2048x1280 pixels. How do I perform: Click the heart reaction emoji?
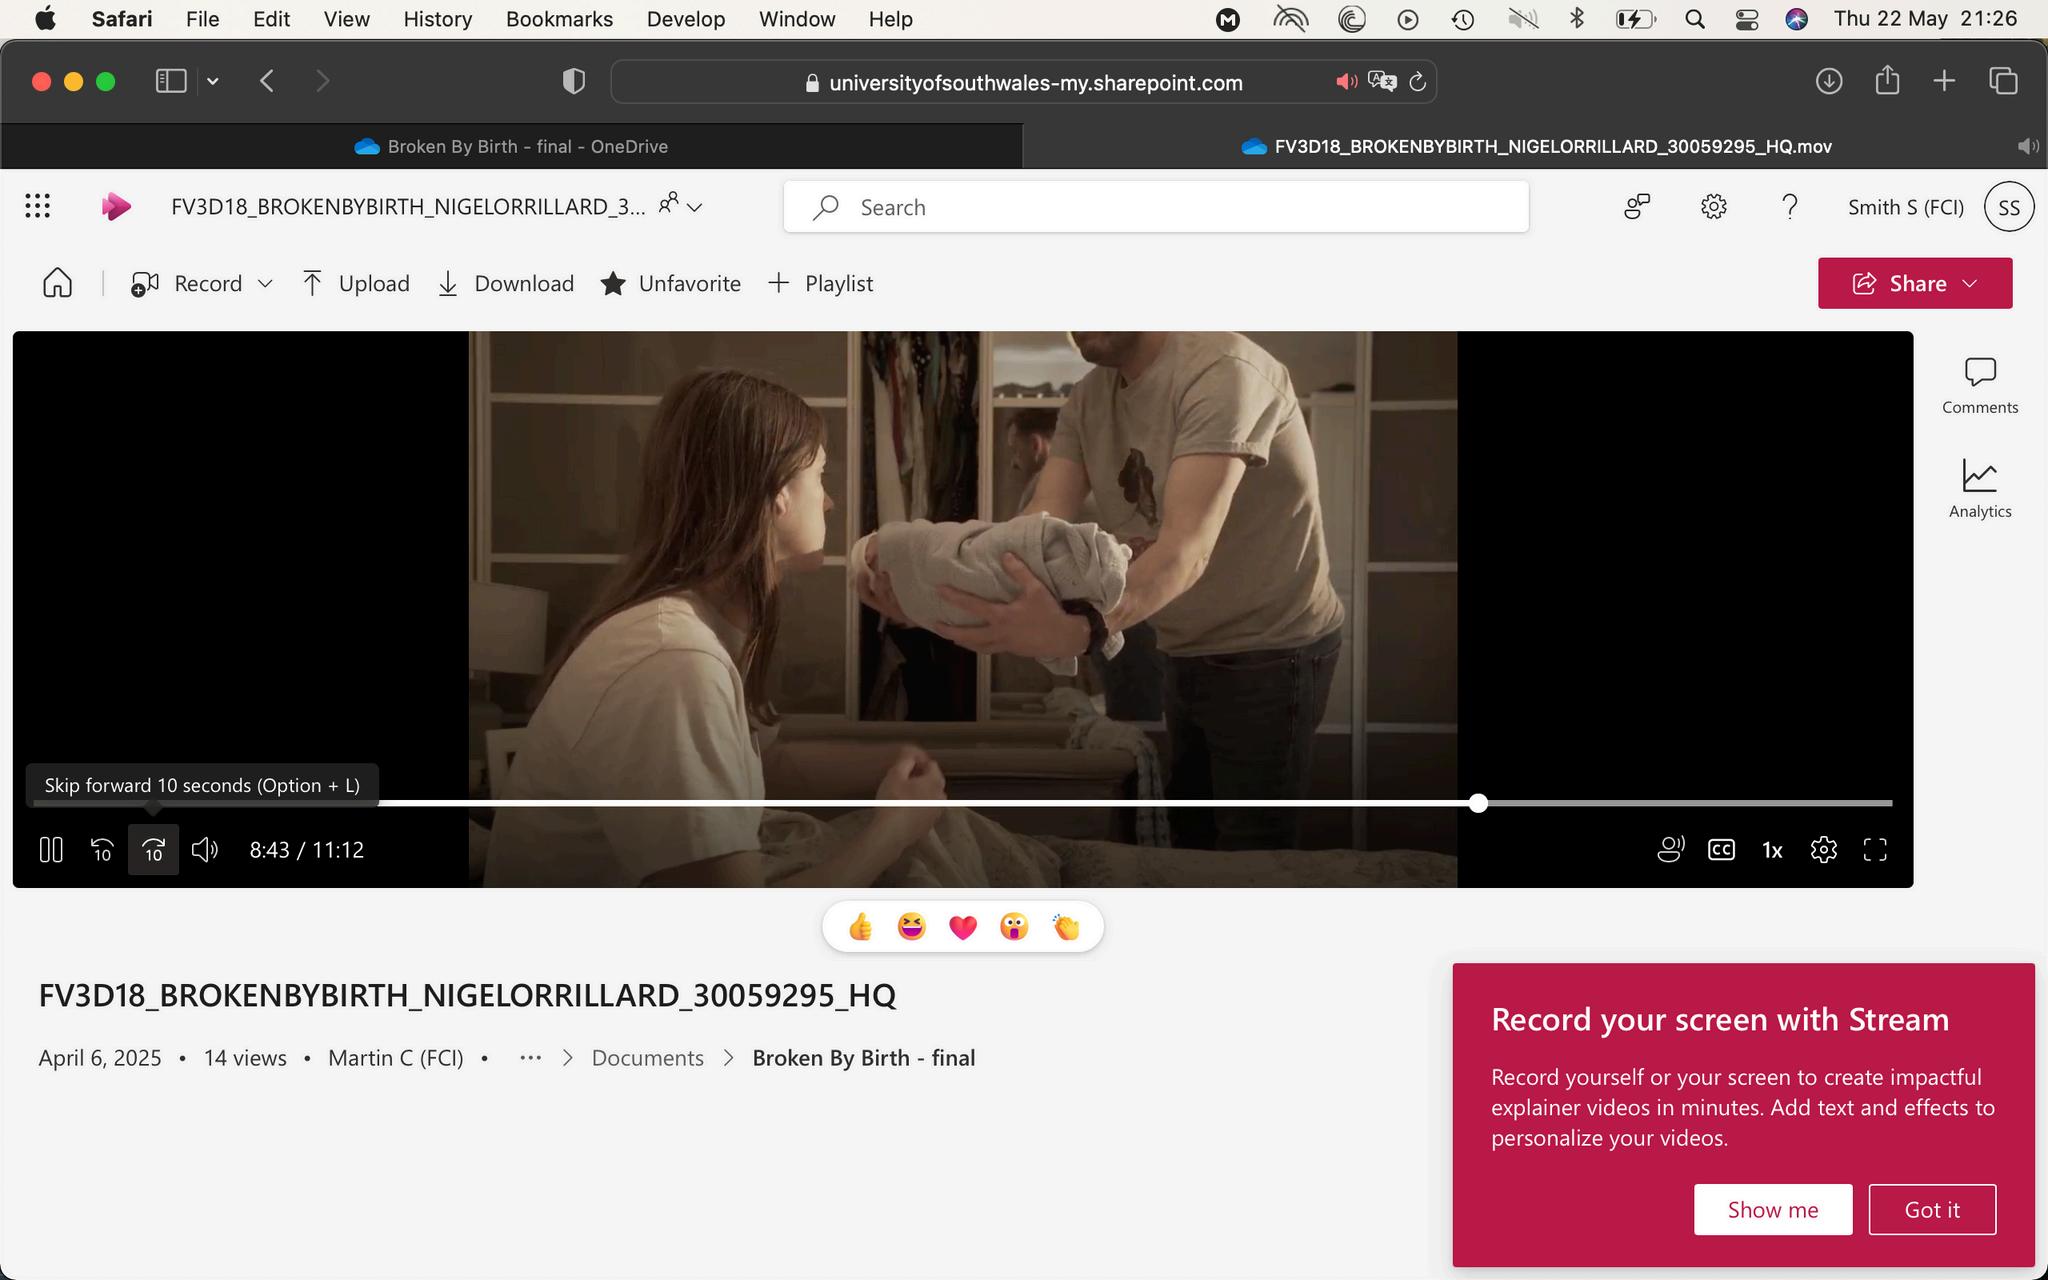(962, 927)
